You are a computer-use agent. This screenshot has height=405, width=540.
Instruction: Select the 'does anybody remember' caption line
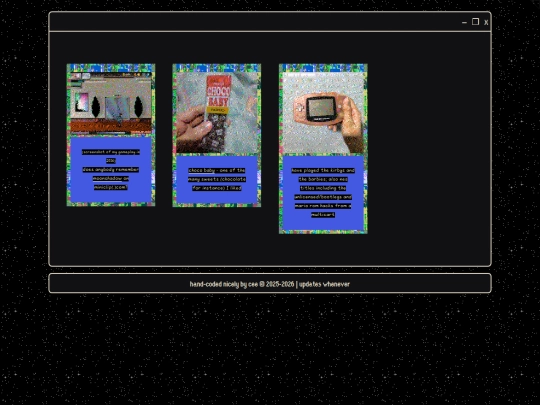[111, 169]
